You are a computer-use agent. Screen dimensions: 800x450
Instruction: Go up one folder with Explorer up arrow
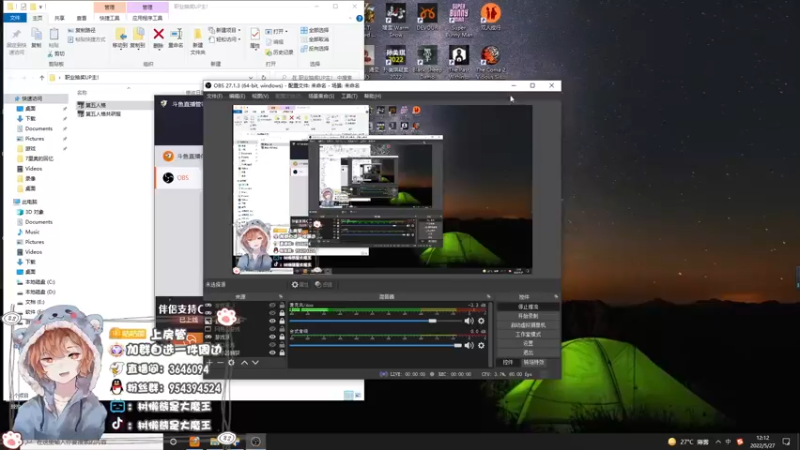point(42,78)
